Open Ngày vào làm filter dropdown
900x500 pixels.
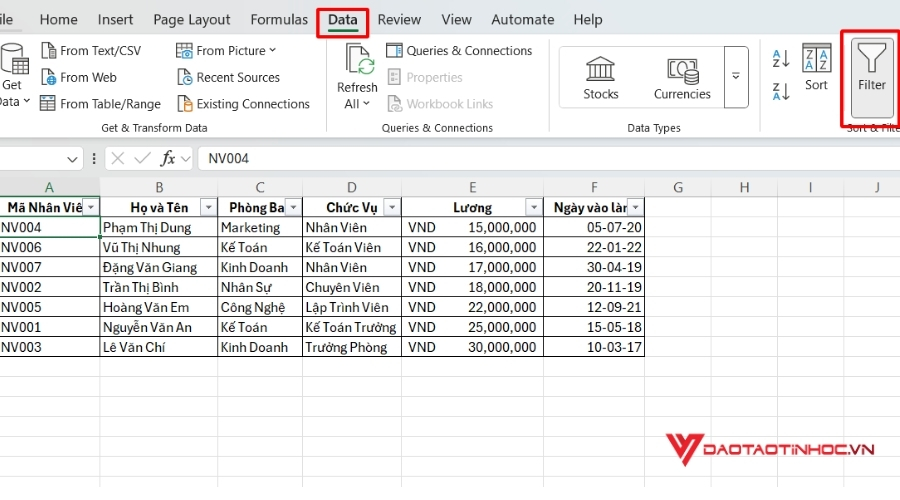635,207
